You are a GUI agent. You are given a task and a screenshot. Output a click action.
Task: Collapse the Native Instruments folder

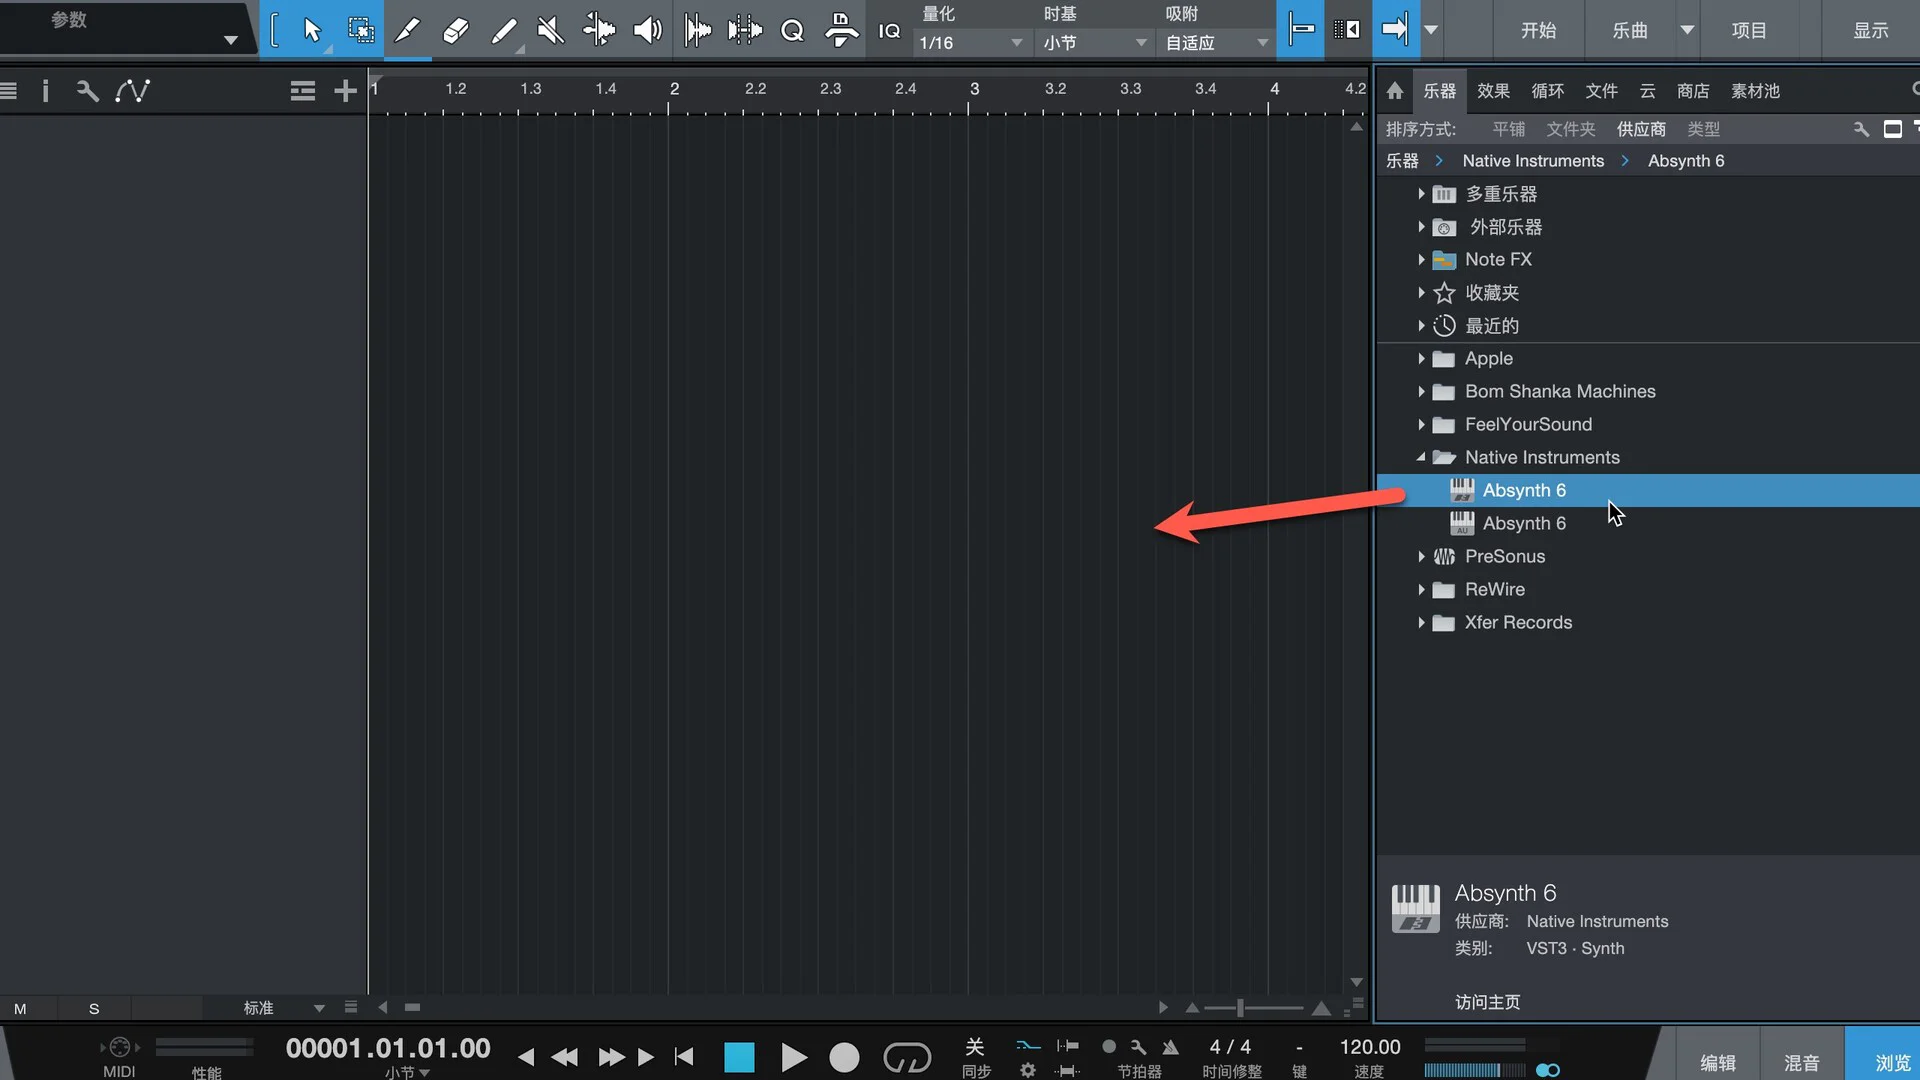[1421, 457]
